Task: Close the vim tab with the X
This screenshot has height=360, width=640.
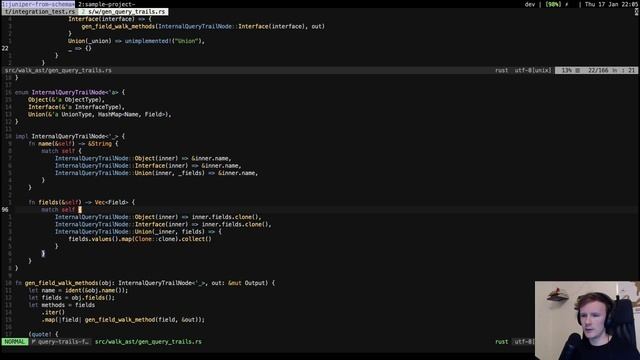Action: click(637, 12)
